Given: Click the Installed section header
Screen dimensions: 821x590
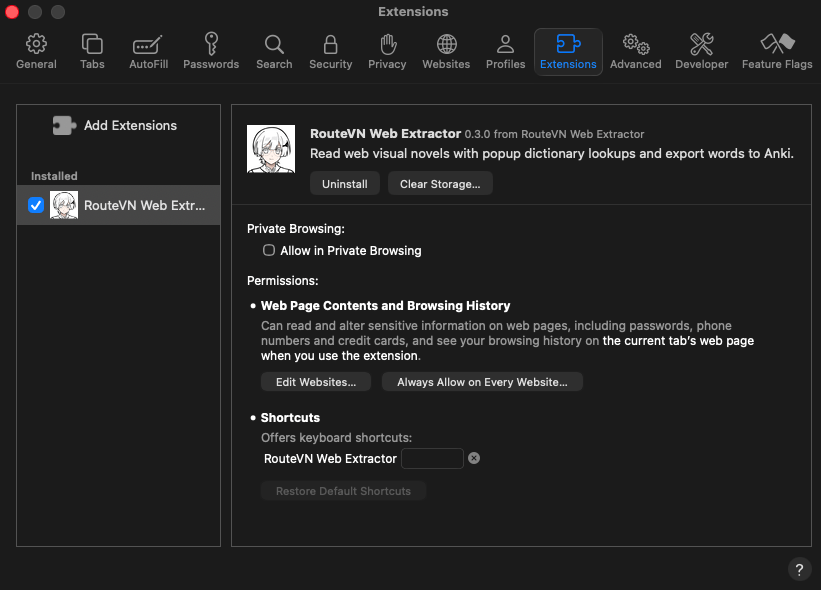Looking at the screenshot, I should pos(54,176).
